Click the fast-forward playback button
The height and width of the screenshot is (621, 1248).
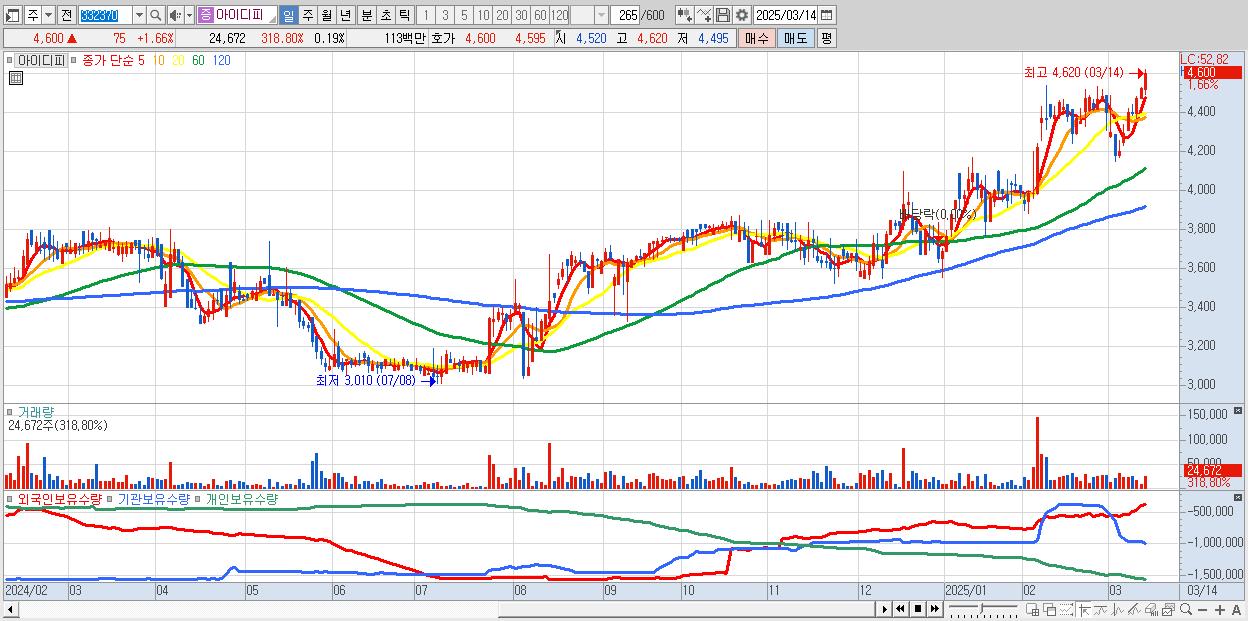tap(934, 609)
